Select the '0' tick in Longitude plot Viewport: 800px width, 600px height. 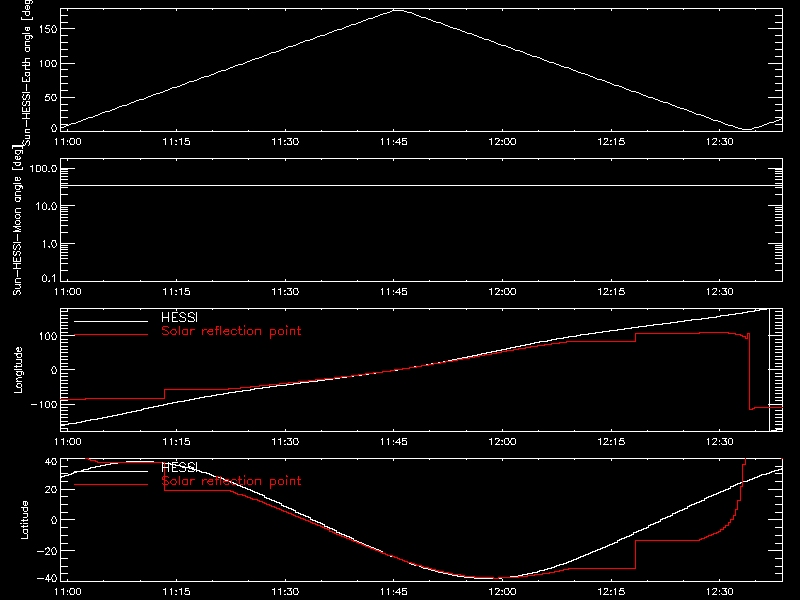tap(54, 370)
